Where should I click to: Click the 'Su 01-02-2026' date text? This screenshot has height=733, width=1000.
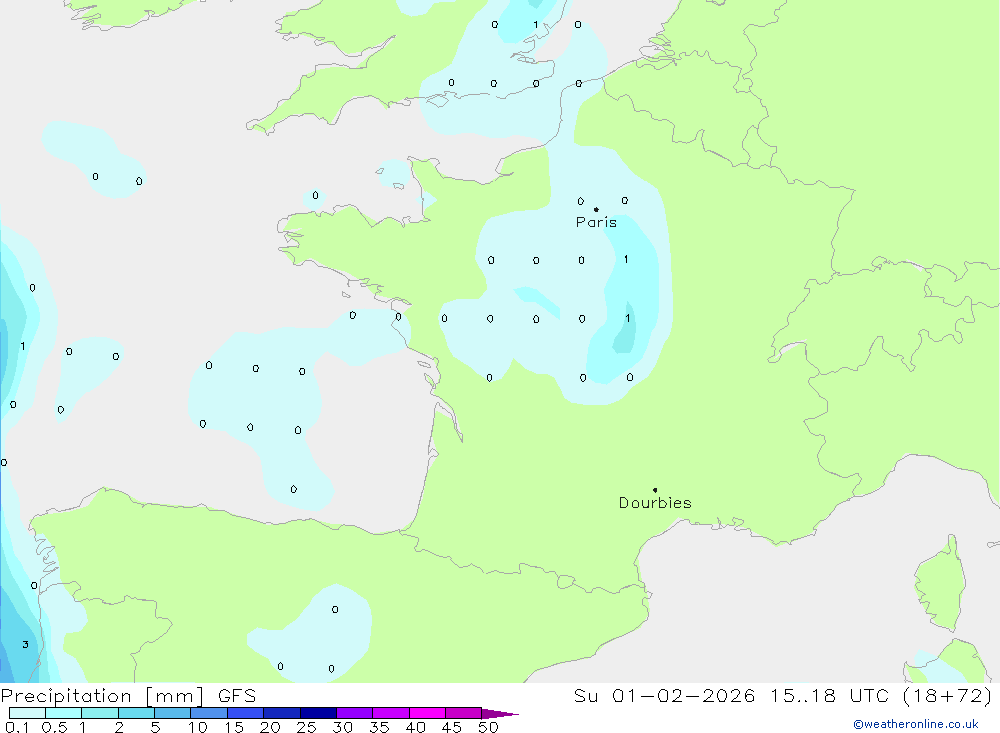(664, 695)
